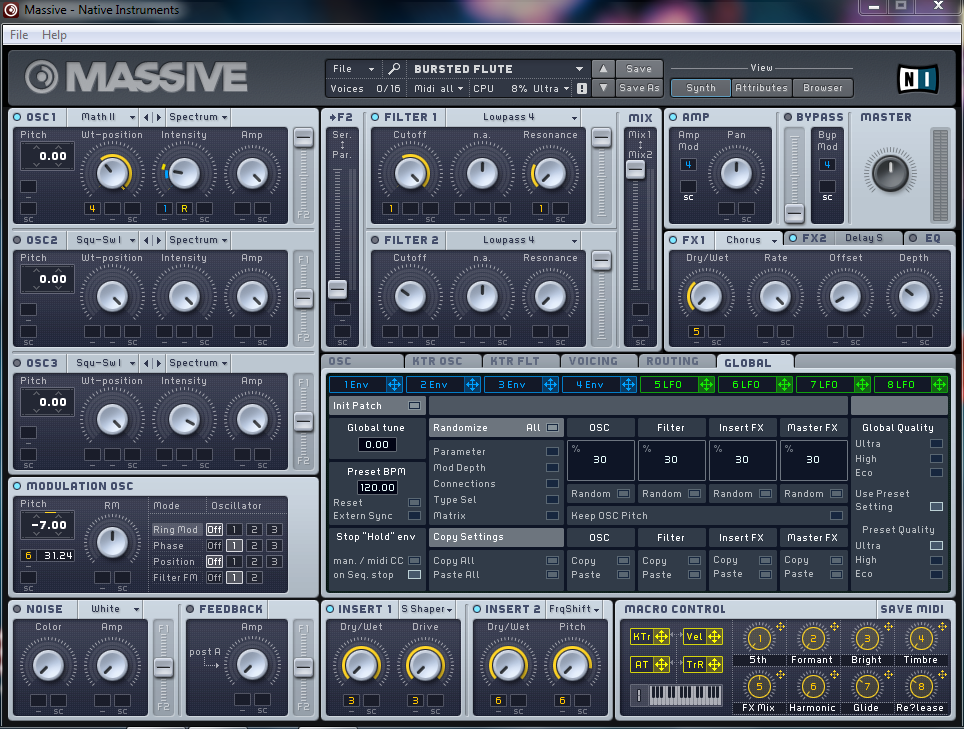Open Noise White type dropdown
The image size is (964, 729).
pos(111,609)
